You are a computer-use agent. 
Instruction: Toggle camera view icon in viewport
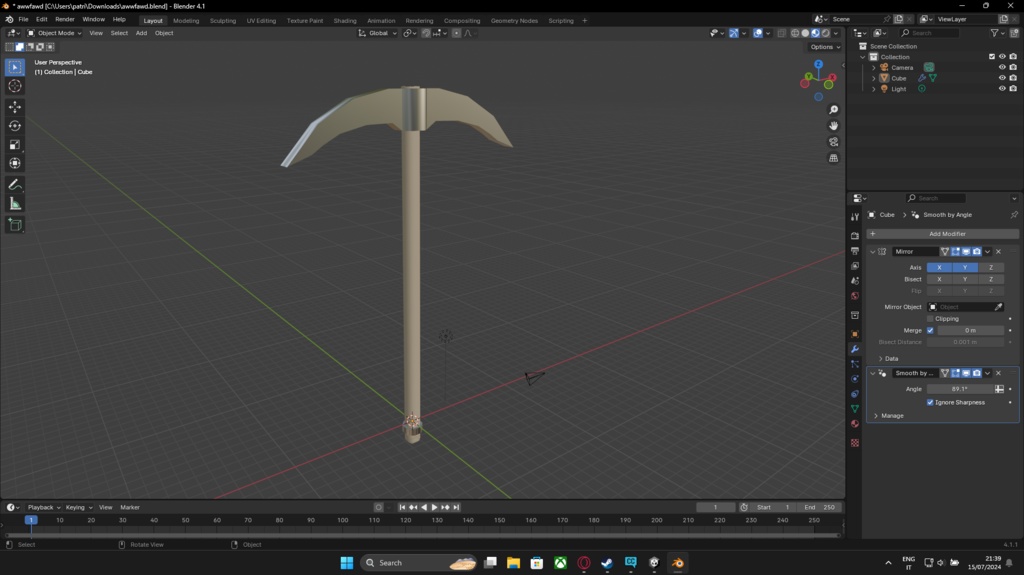coord(833,142)
